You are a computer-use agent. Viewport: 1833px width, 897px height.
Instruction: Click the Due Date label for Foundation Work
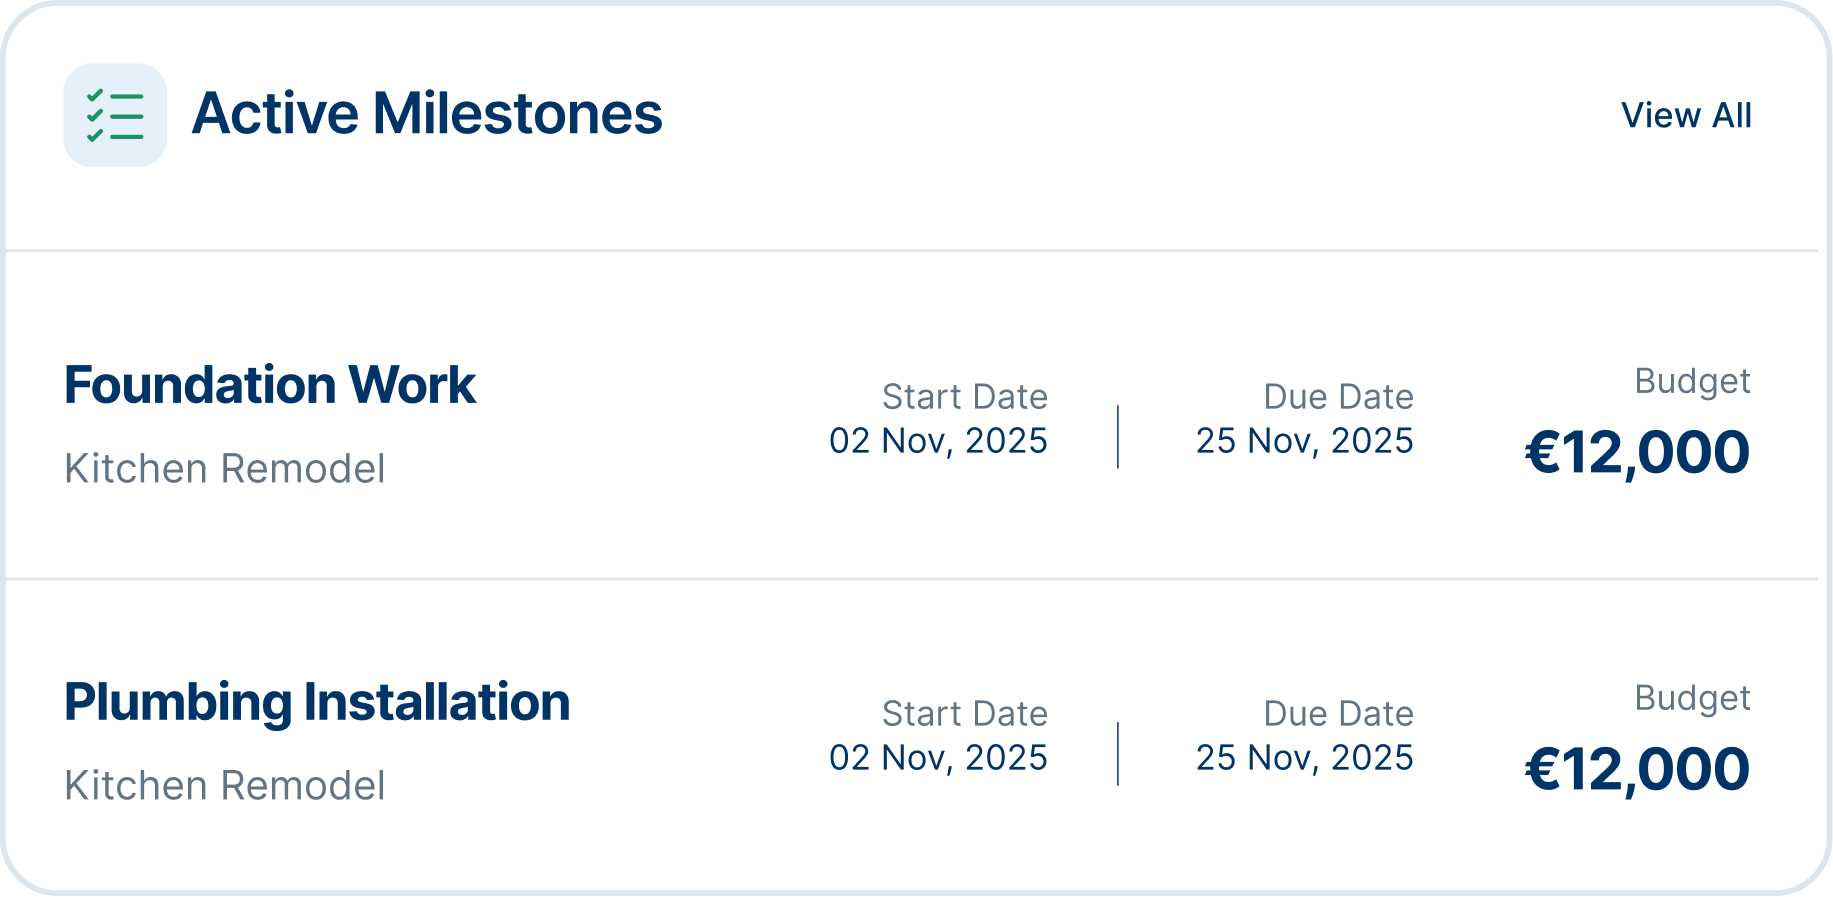(x=1338, y=397)
